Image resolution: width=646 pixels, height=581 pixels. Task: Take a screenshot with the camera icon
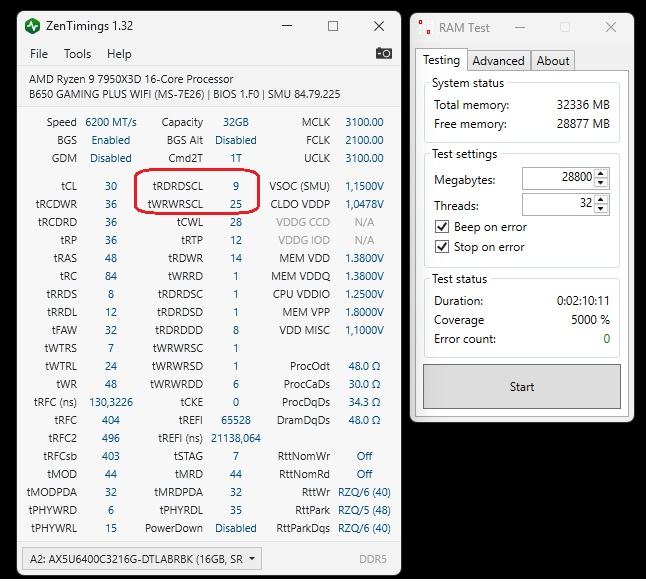click(384, 54)
